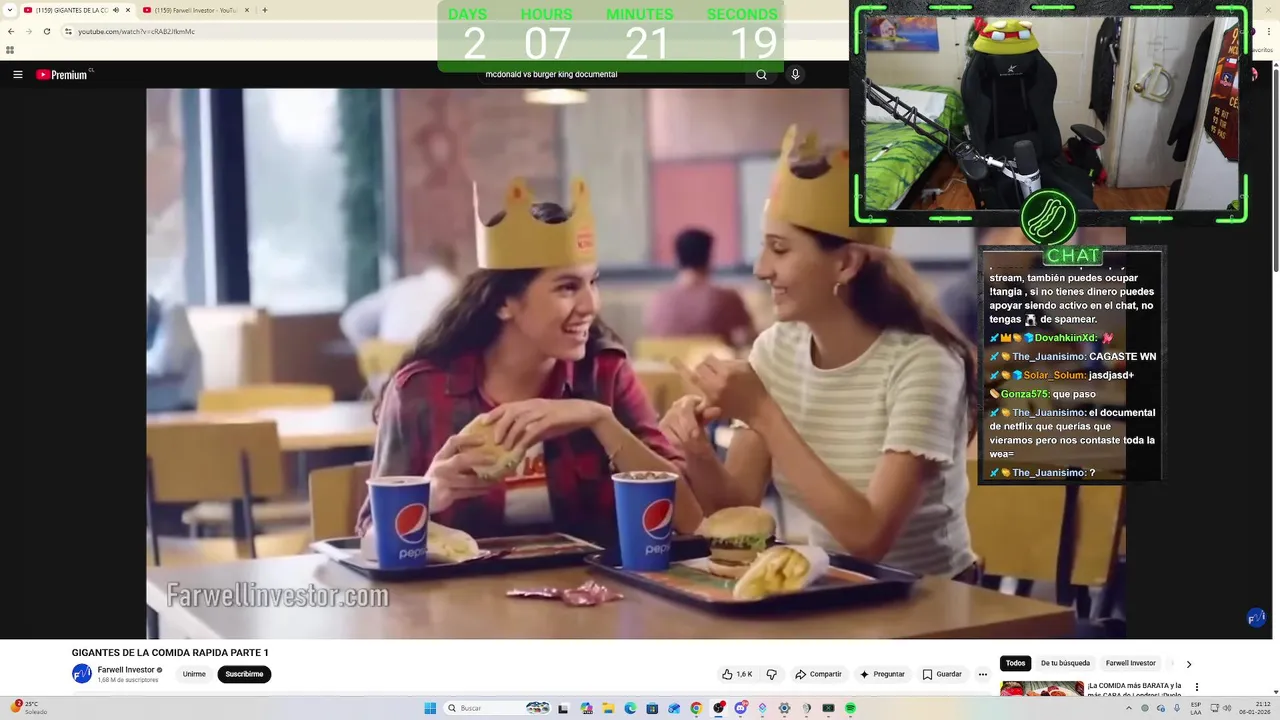Open the Farwell Investor channel name link

[x=126, y=670]
